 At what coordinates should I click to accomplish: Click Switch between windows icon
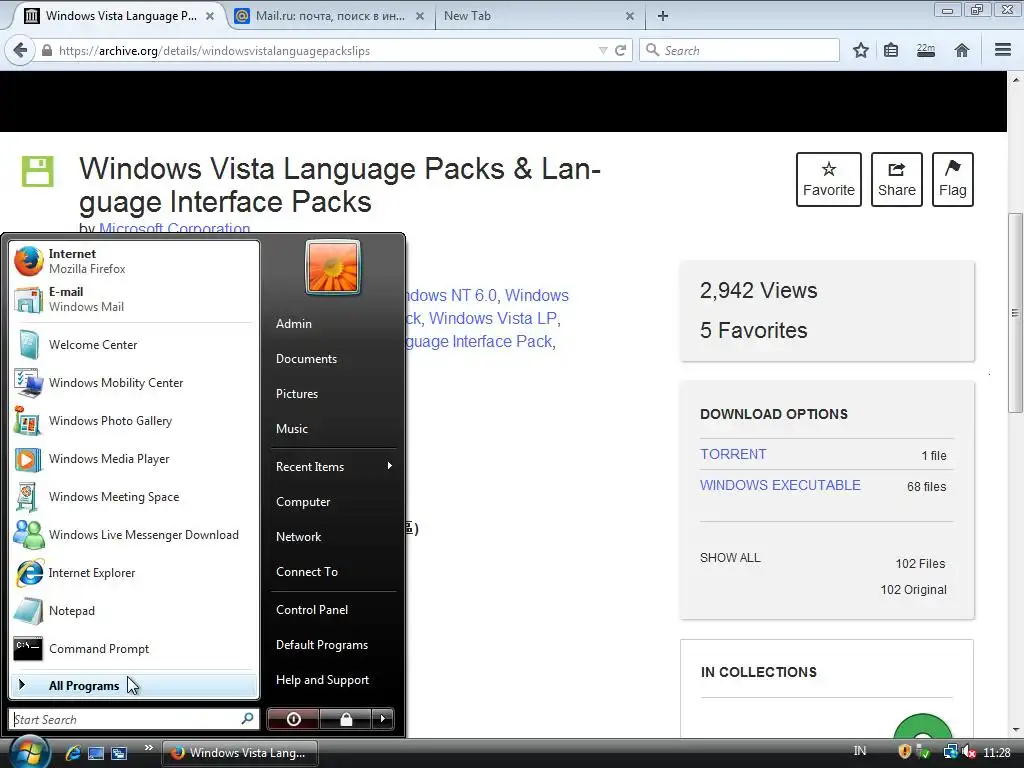119,753
